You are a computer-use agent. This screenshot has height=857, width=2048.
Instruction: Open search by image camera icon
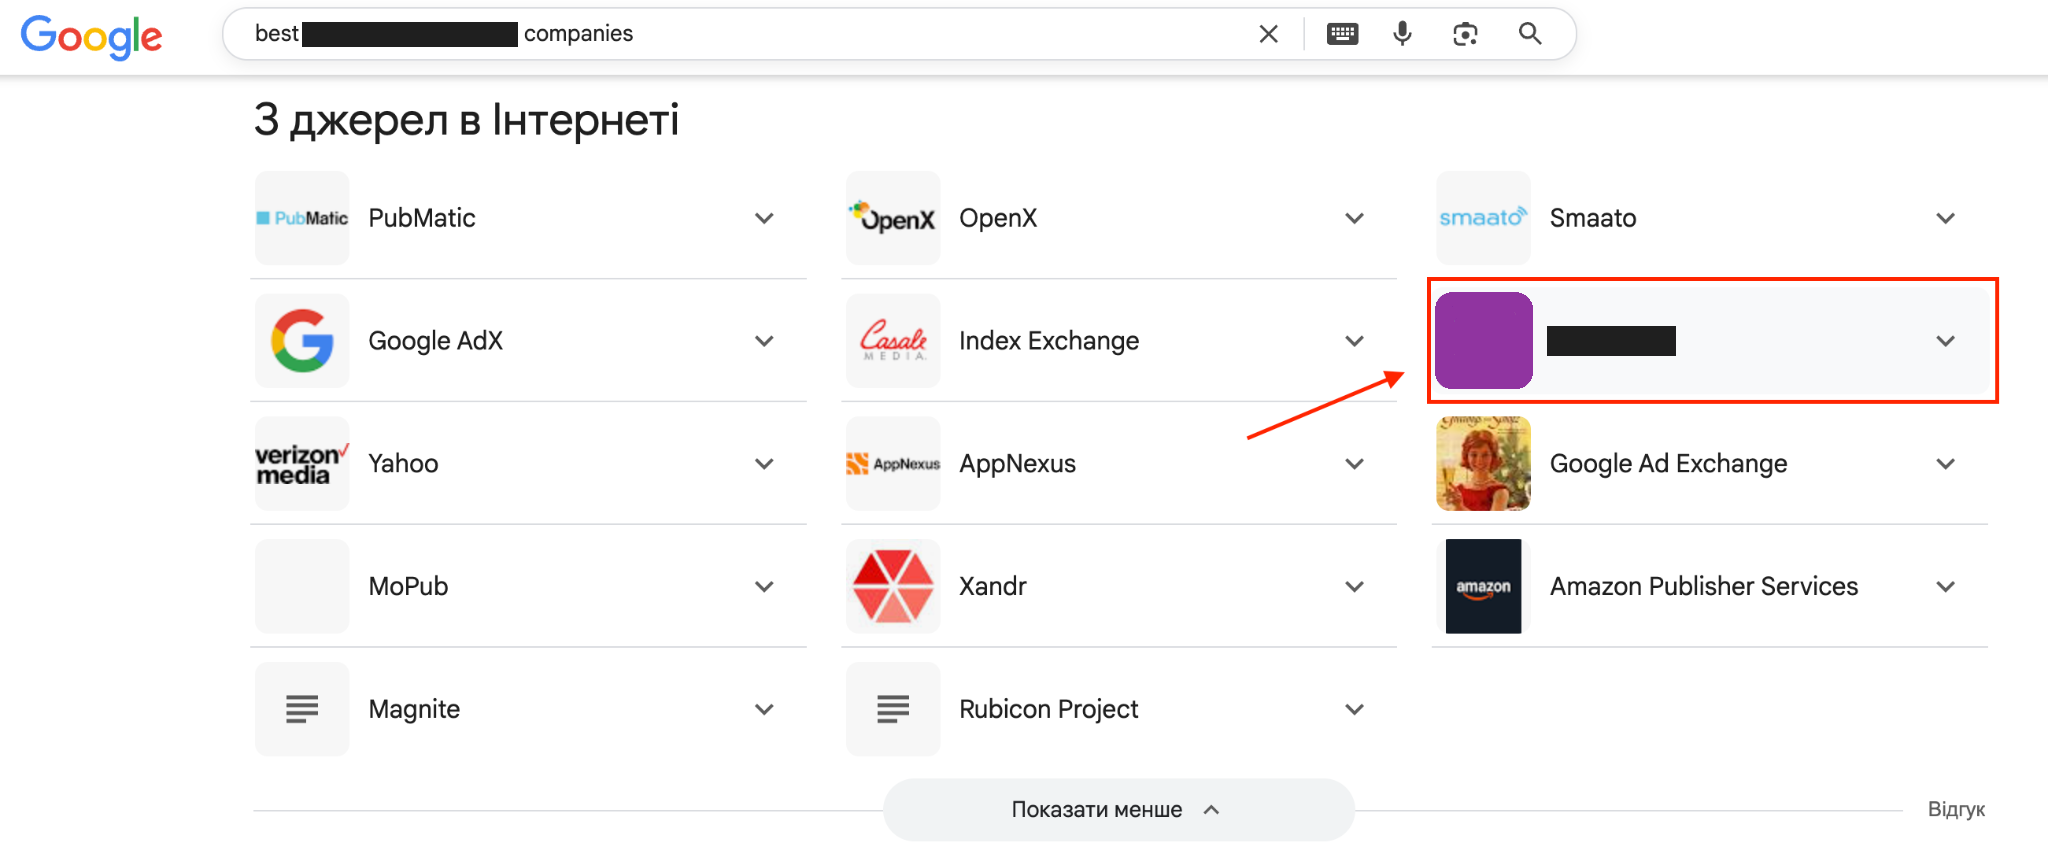(x=1465, y=34)
